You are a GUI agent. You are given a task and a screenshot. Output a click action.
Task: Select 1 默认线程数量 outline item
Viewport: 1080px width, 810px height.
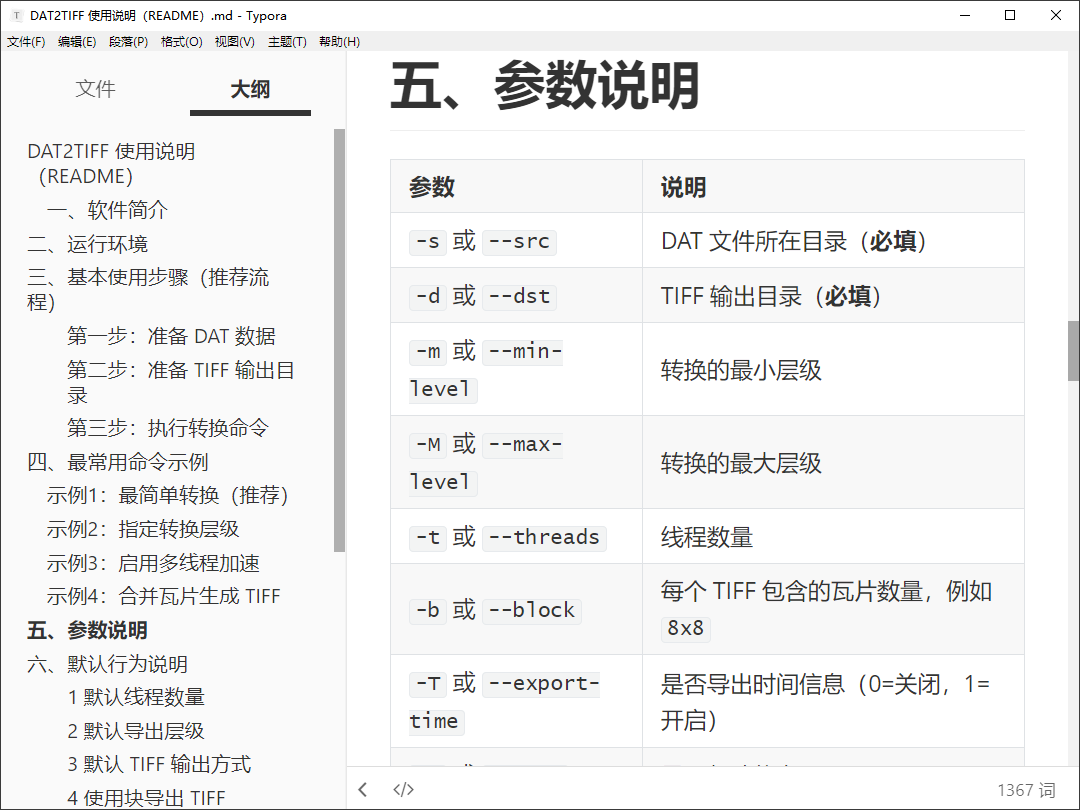pos(136,697)
